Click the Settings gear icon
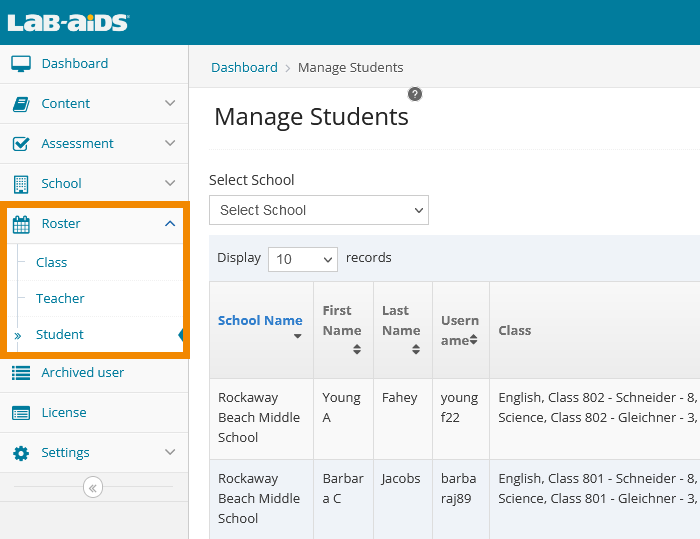Screen dimensions: 700x539 tap(21, 453)
